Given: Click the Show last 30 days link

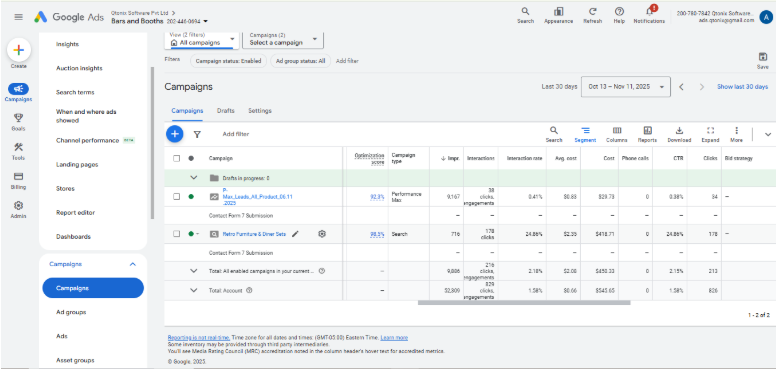Looking at the screenshot, I should click(x=742, y=87).
